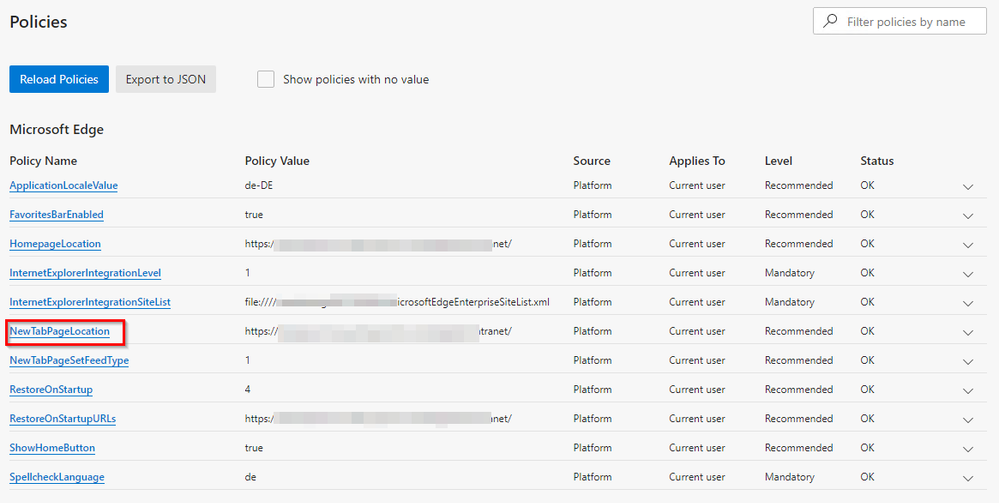Click Mandatory level in SpellcheckLanguage row
This screenshot has height=503, width=999.
click(x=789, y=477)
